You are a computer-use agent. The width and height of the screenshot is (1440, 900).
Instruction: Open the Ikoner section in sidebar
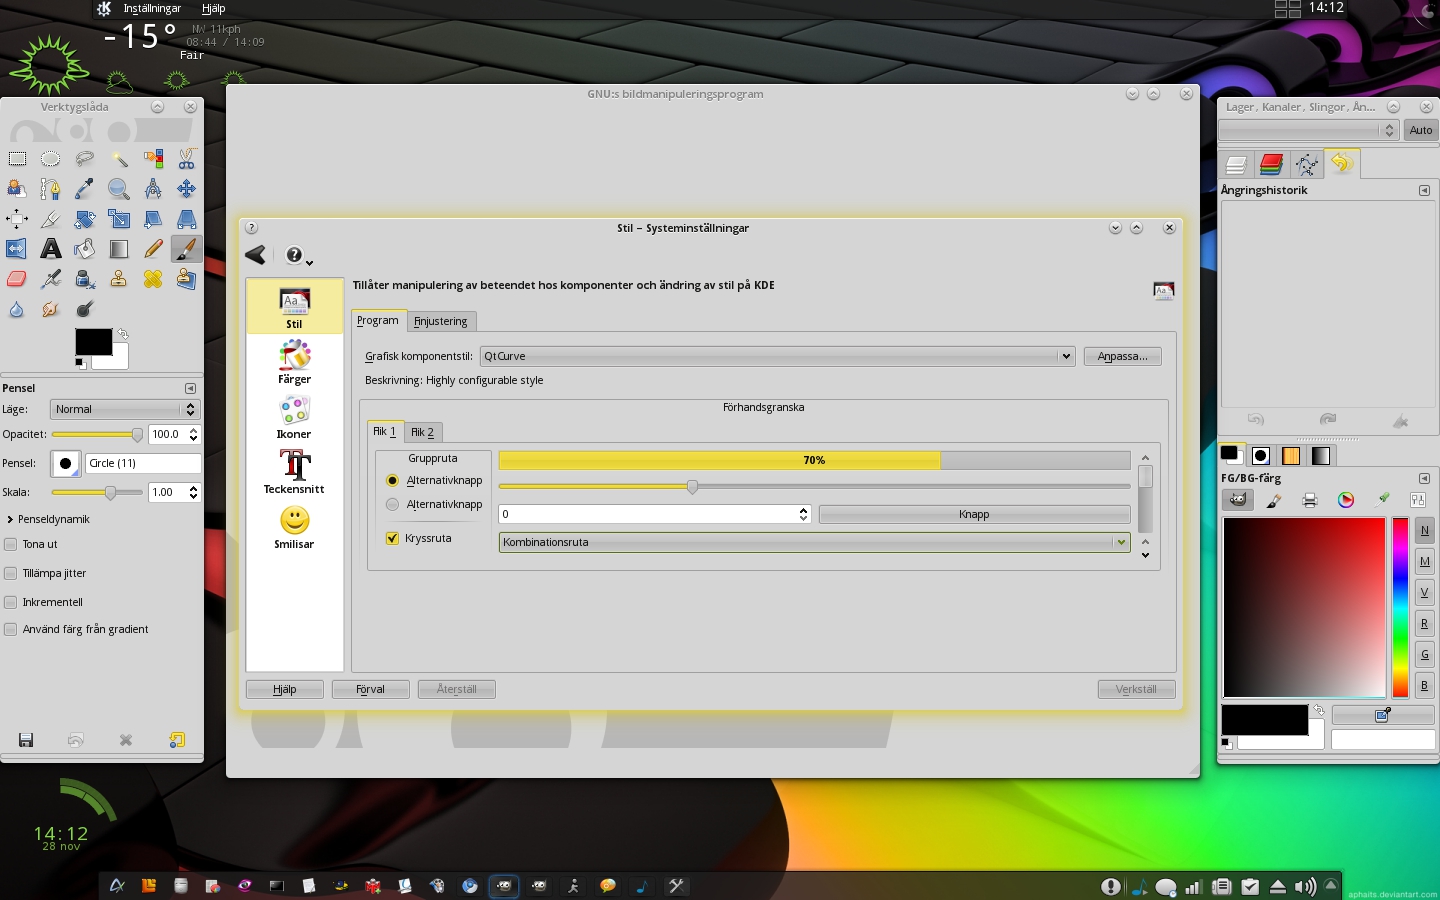pos(294,416)
